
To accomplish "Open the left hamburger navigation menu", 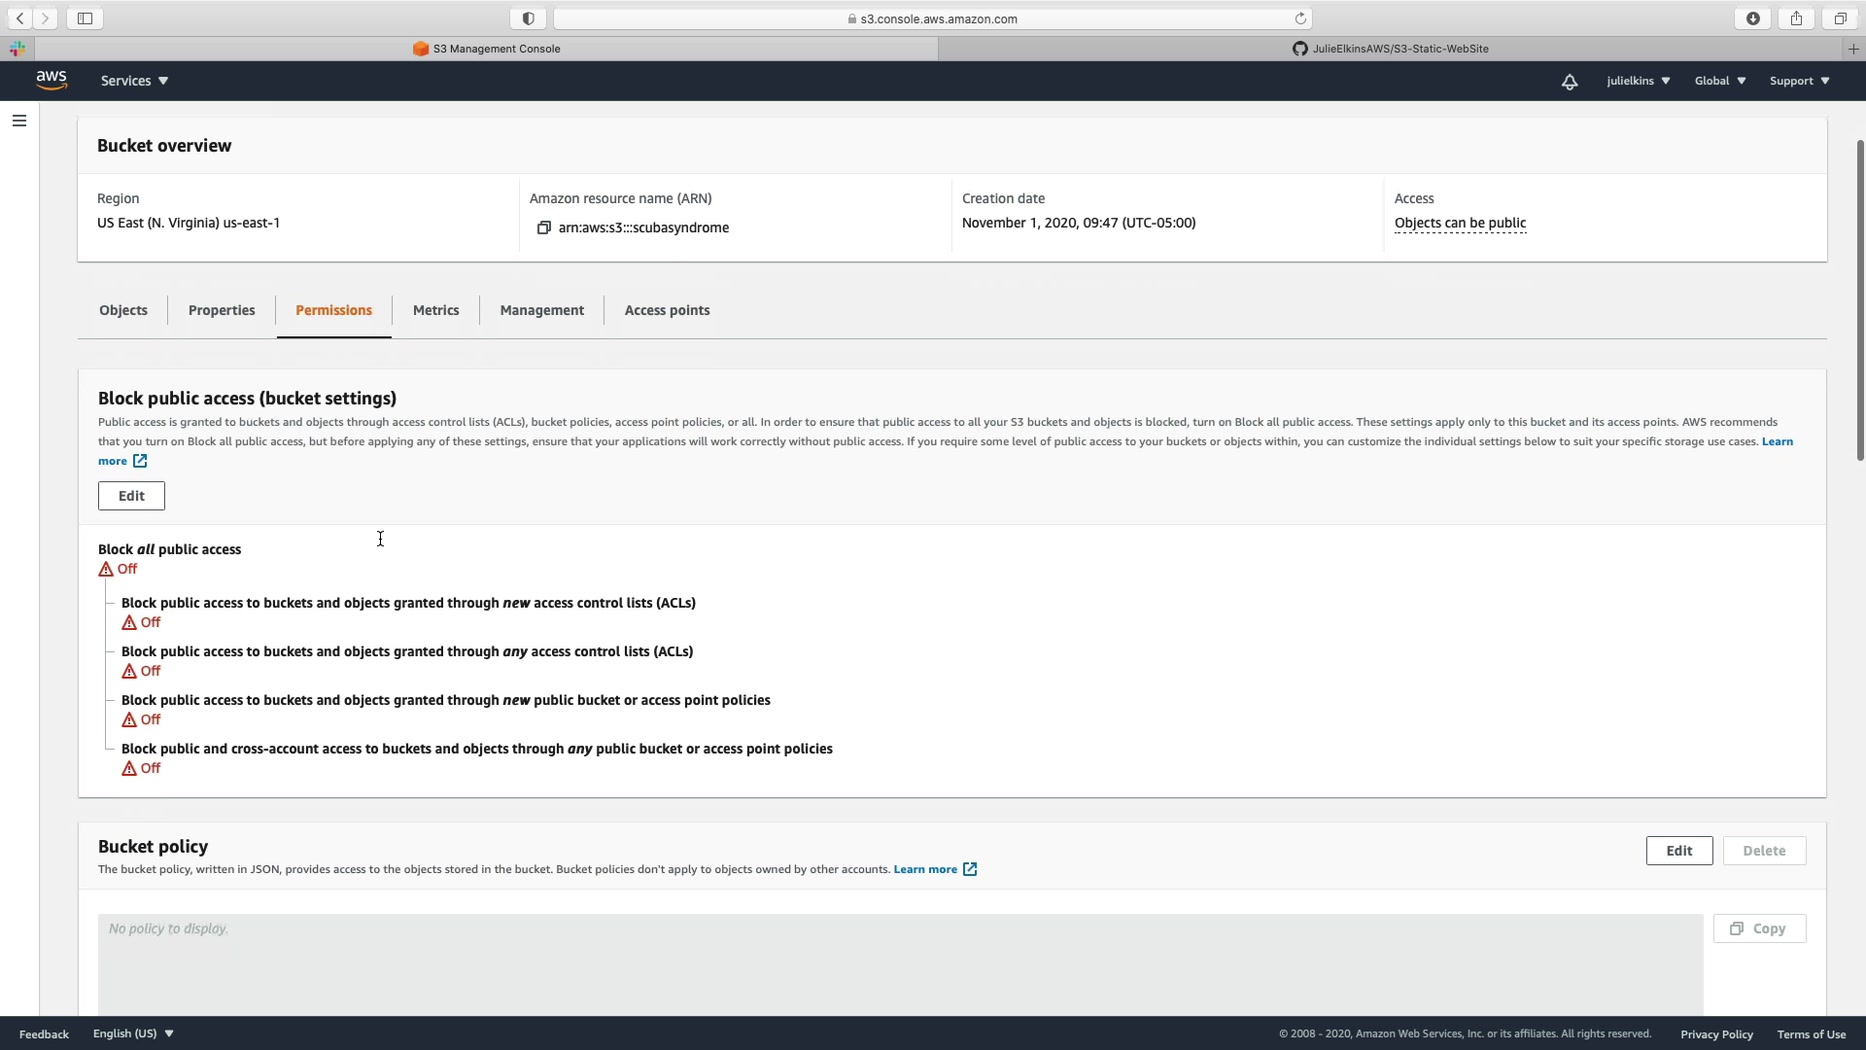I will (19, 121).
